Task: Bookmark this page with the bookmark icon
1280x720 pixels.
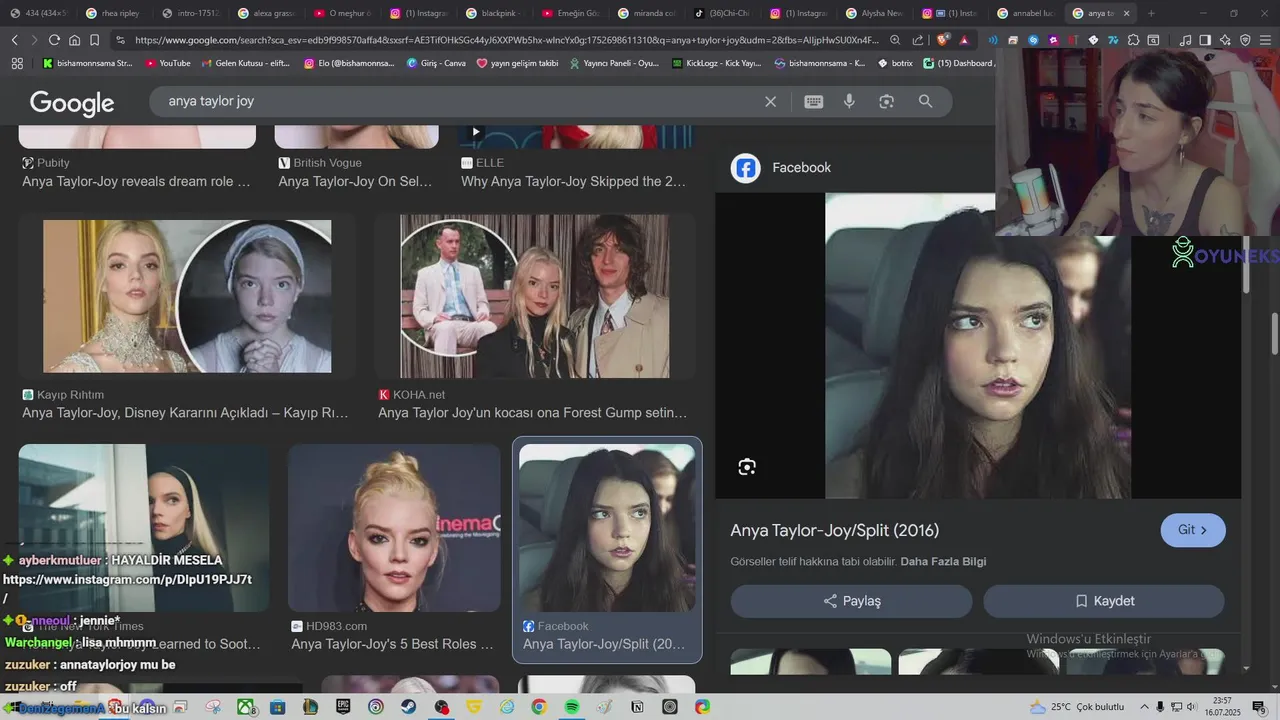Action: (94, 40)
